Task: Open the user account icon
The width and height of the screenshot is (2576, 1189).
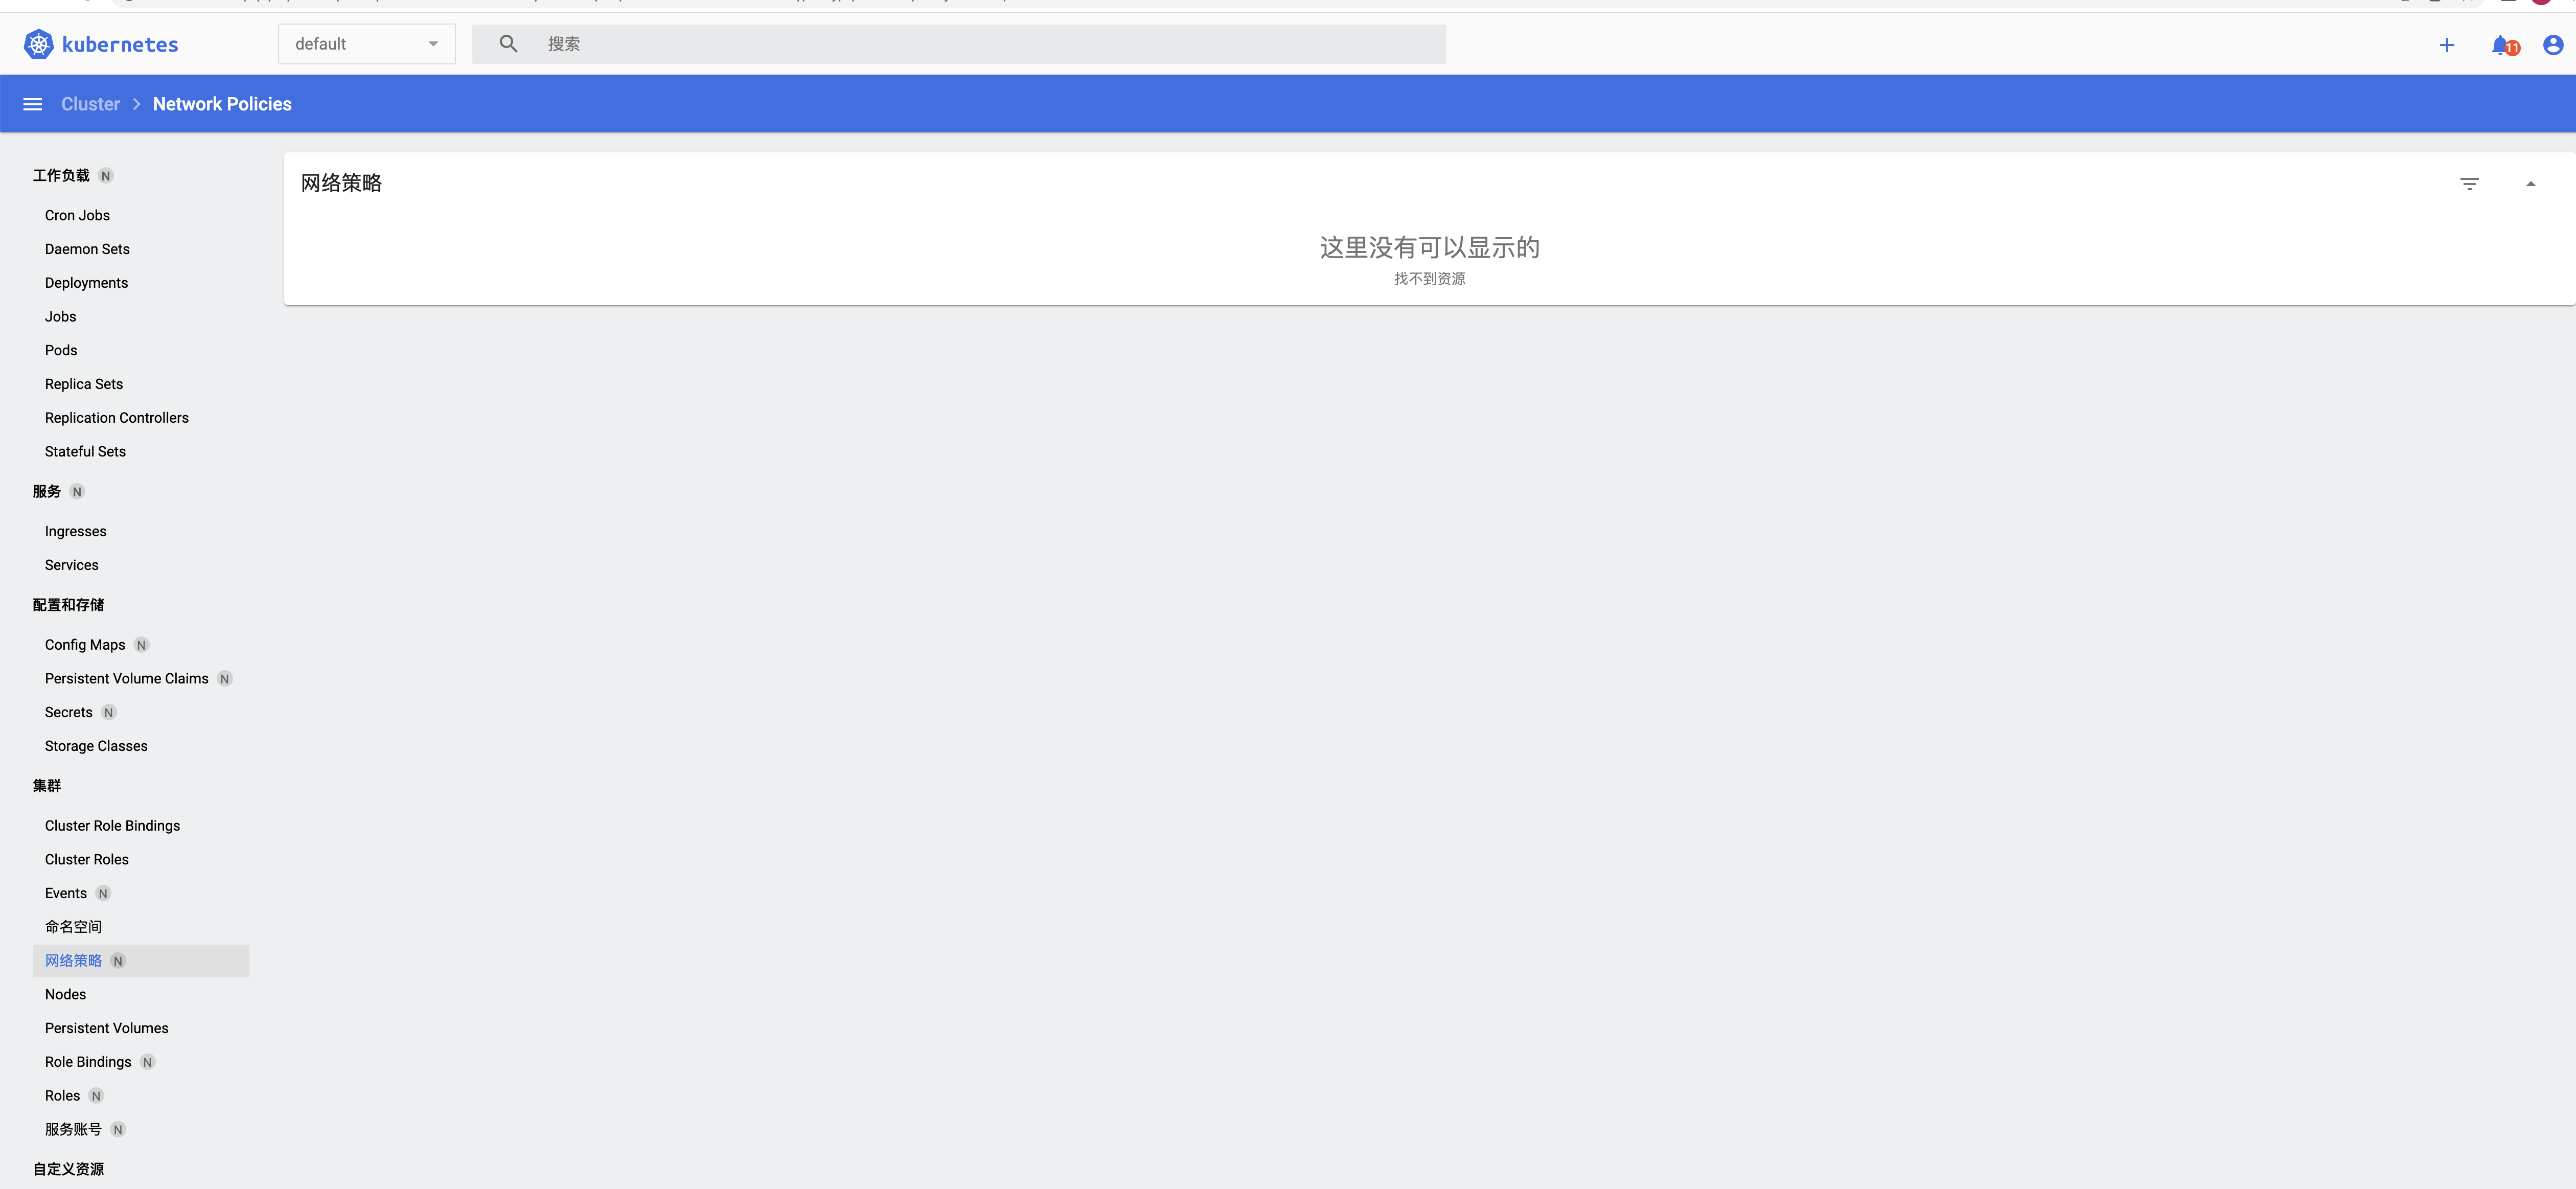Action: (x=2553, y=45)
